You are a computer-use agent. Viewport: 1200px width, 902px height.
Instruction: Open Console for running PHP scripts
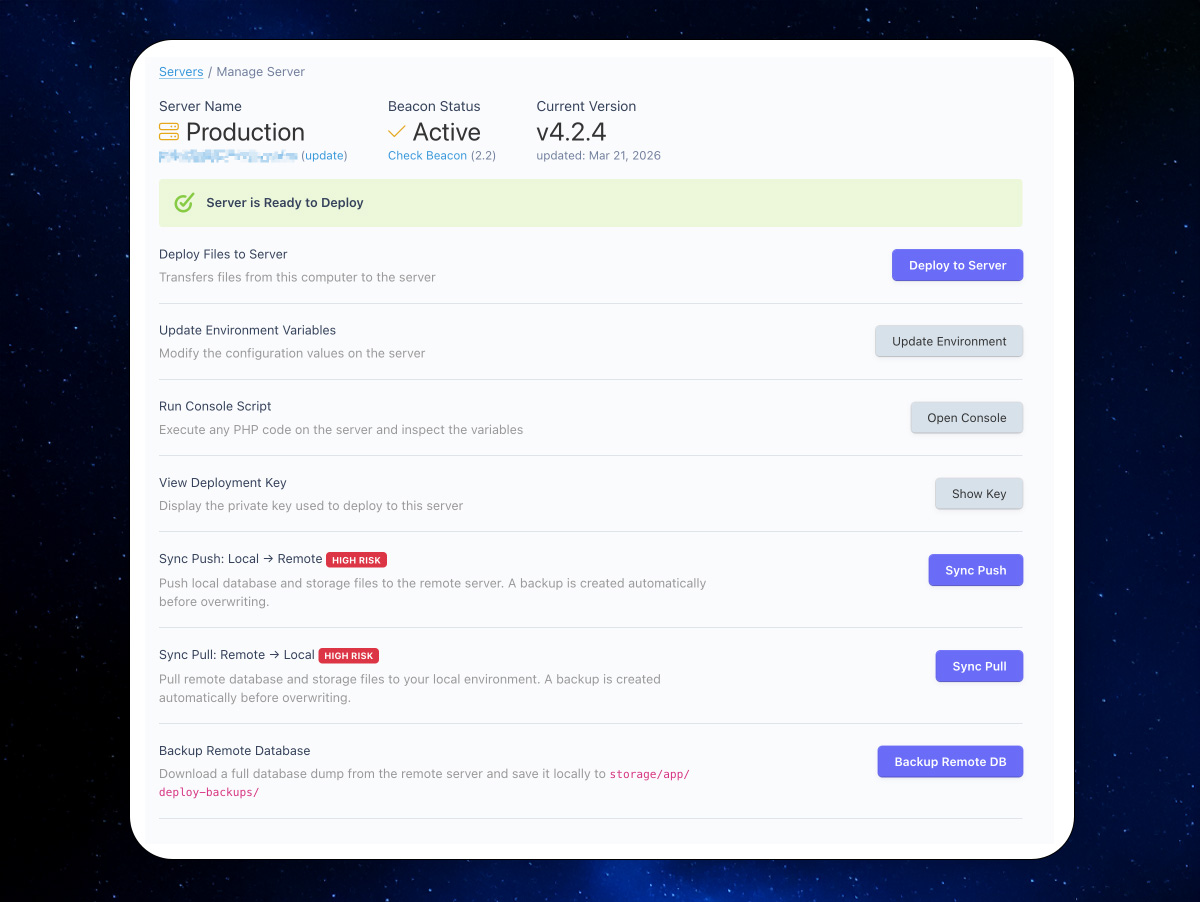tap(966, 418)
